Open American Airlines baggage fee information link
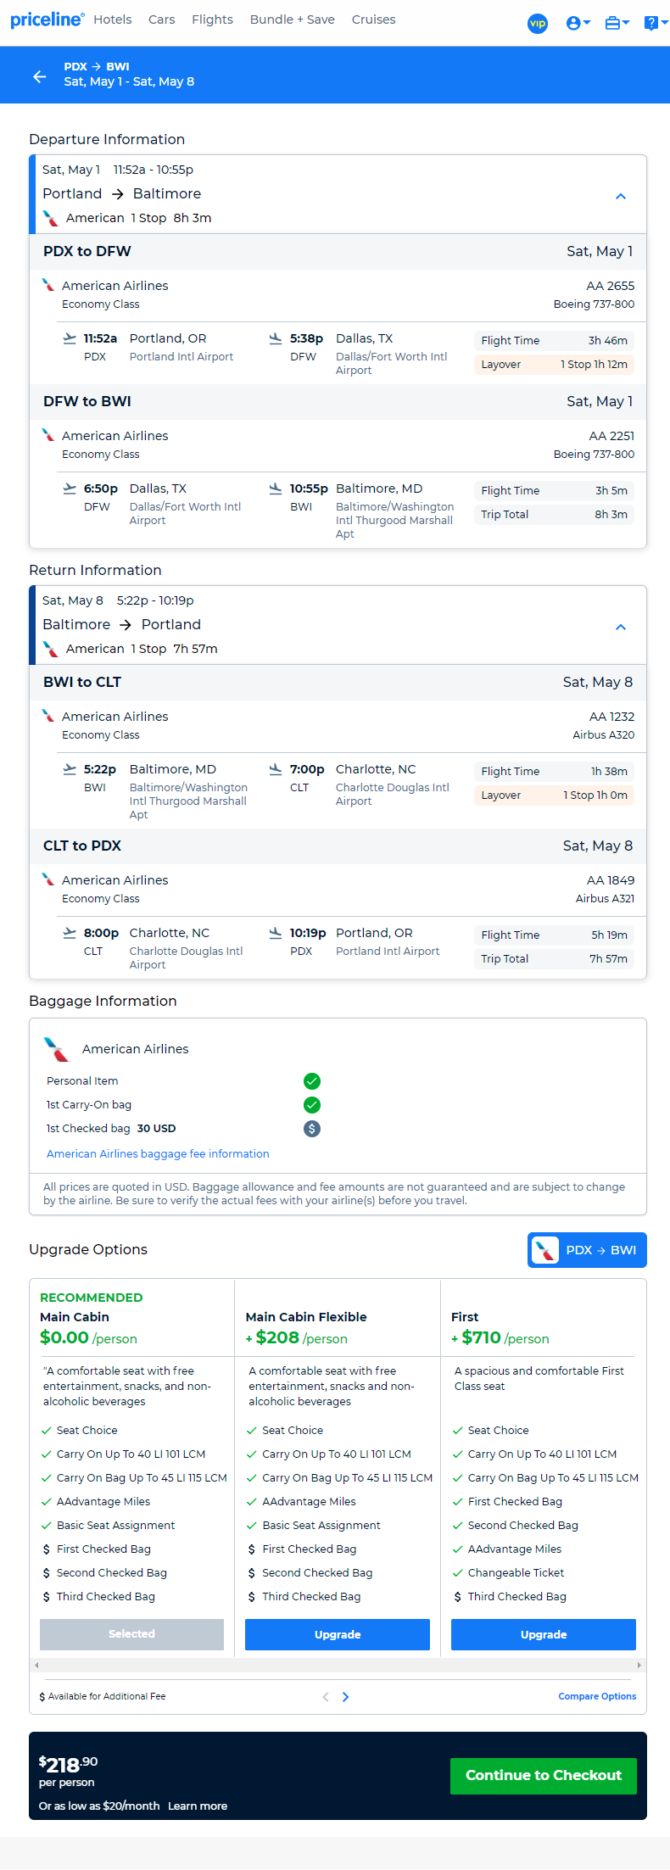This screenshot has height=1870, width=670. pos(158,1153)
